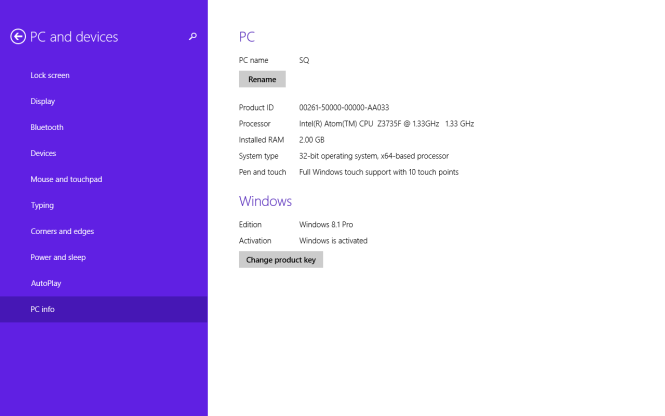Image resolution: width=665 pixels, height=416 pixels.
Task: Click the Windows 8.1 Pro edition
Action: pyautogui.click(x=326, y=224)
